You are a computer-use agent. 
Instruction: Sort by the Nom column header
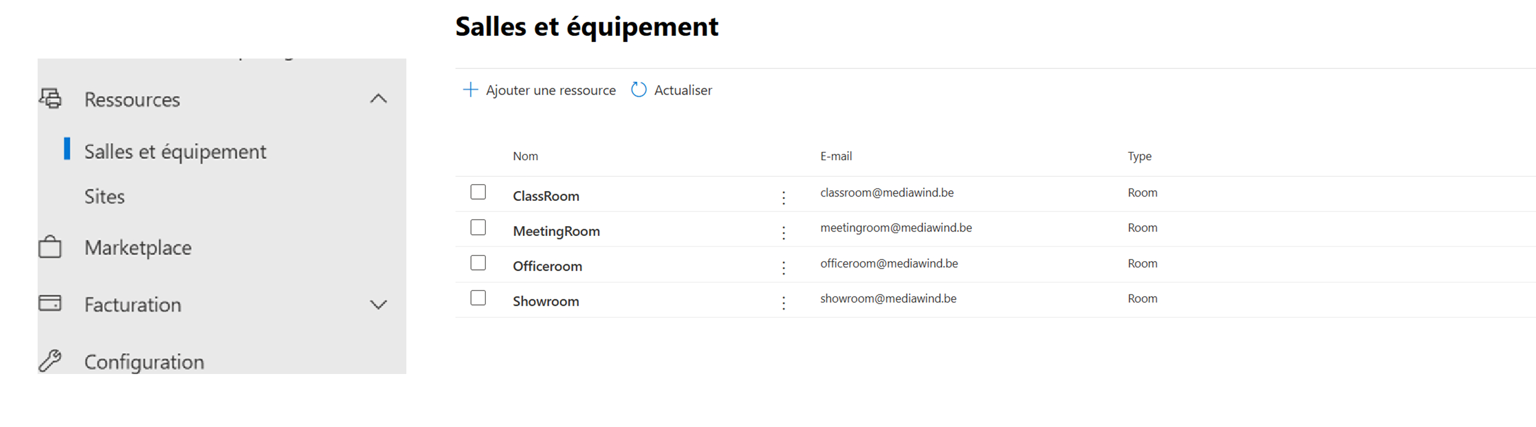(x=525, y=156)
